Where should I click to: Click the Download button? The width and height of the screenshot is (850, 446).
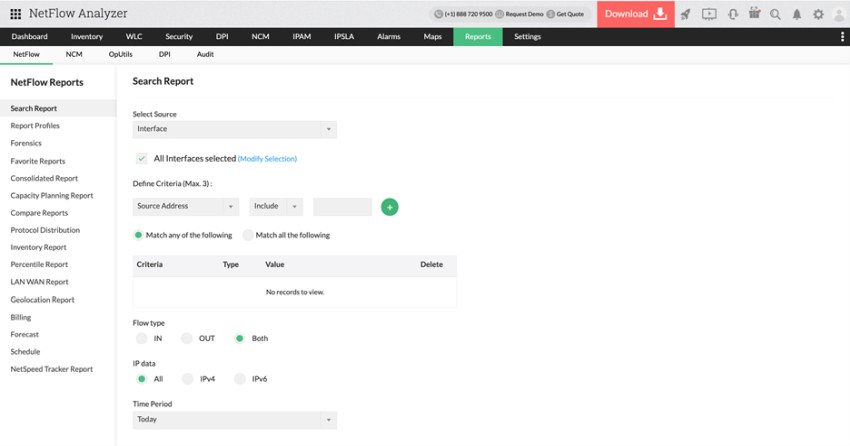click(636, 14)
